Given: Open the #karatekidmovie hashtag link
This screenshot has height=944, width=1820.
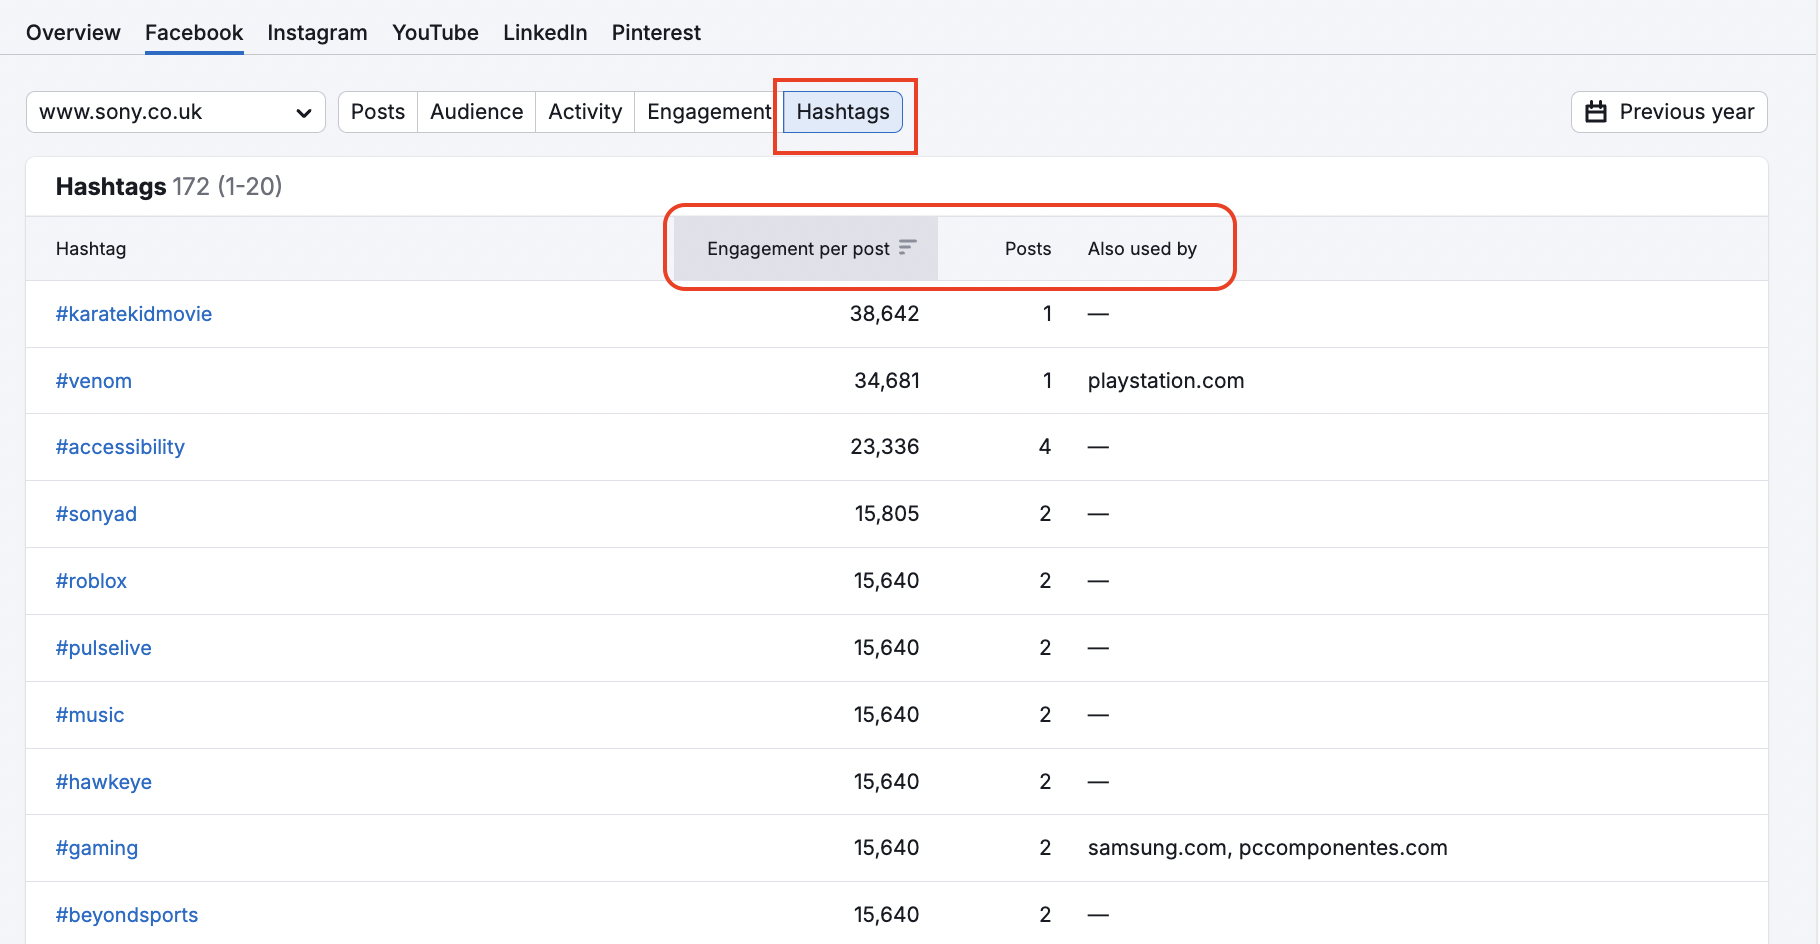Looking at the screenshot, I should coord(134,313).
